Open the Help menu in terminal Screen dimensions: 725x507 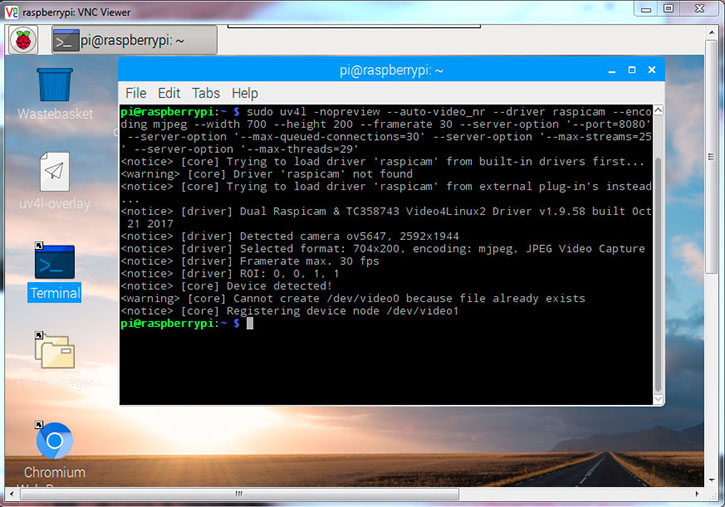point(245,93)
